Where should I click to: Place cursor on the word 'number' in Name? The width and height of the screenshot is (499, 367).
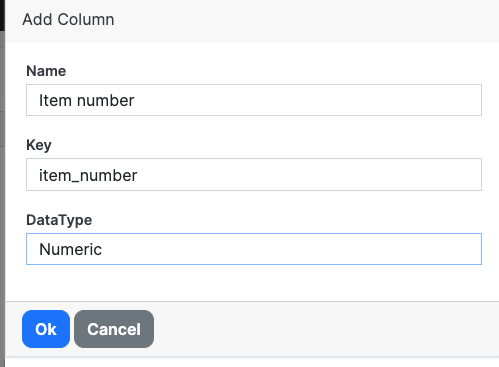[x=105, y=100]
